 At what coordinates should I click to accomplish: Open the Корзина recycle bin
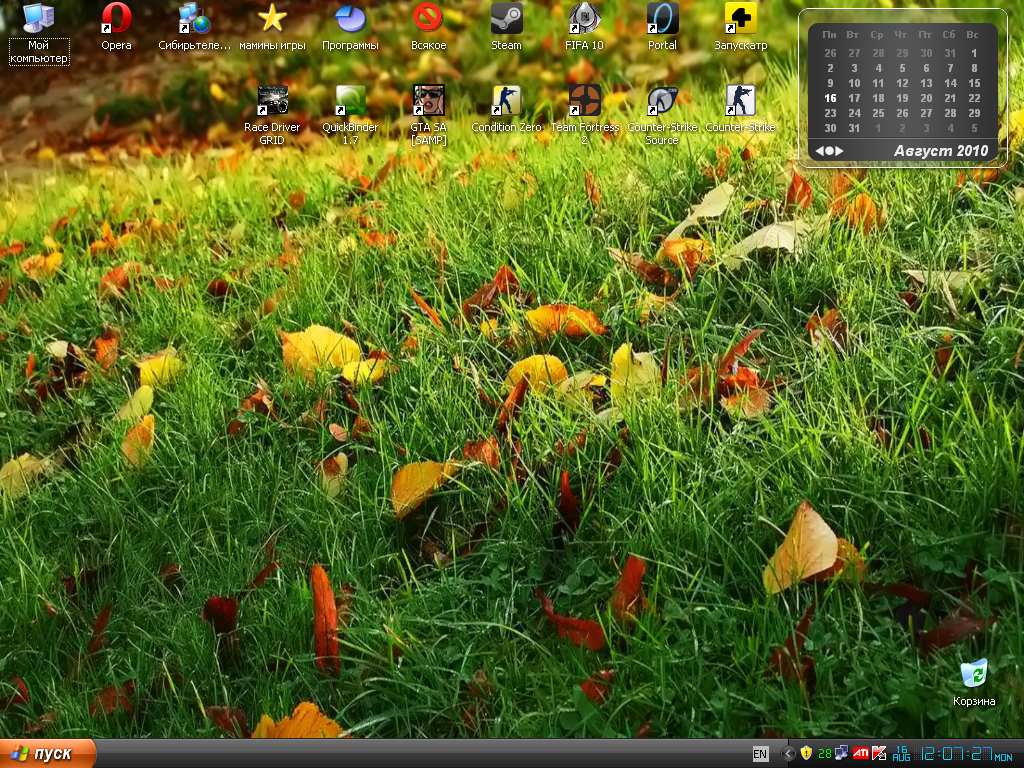(x=973, y=674)
